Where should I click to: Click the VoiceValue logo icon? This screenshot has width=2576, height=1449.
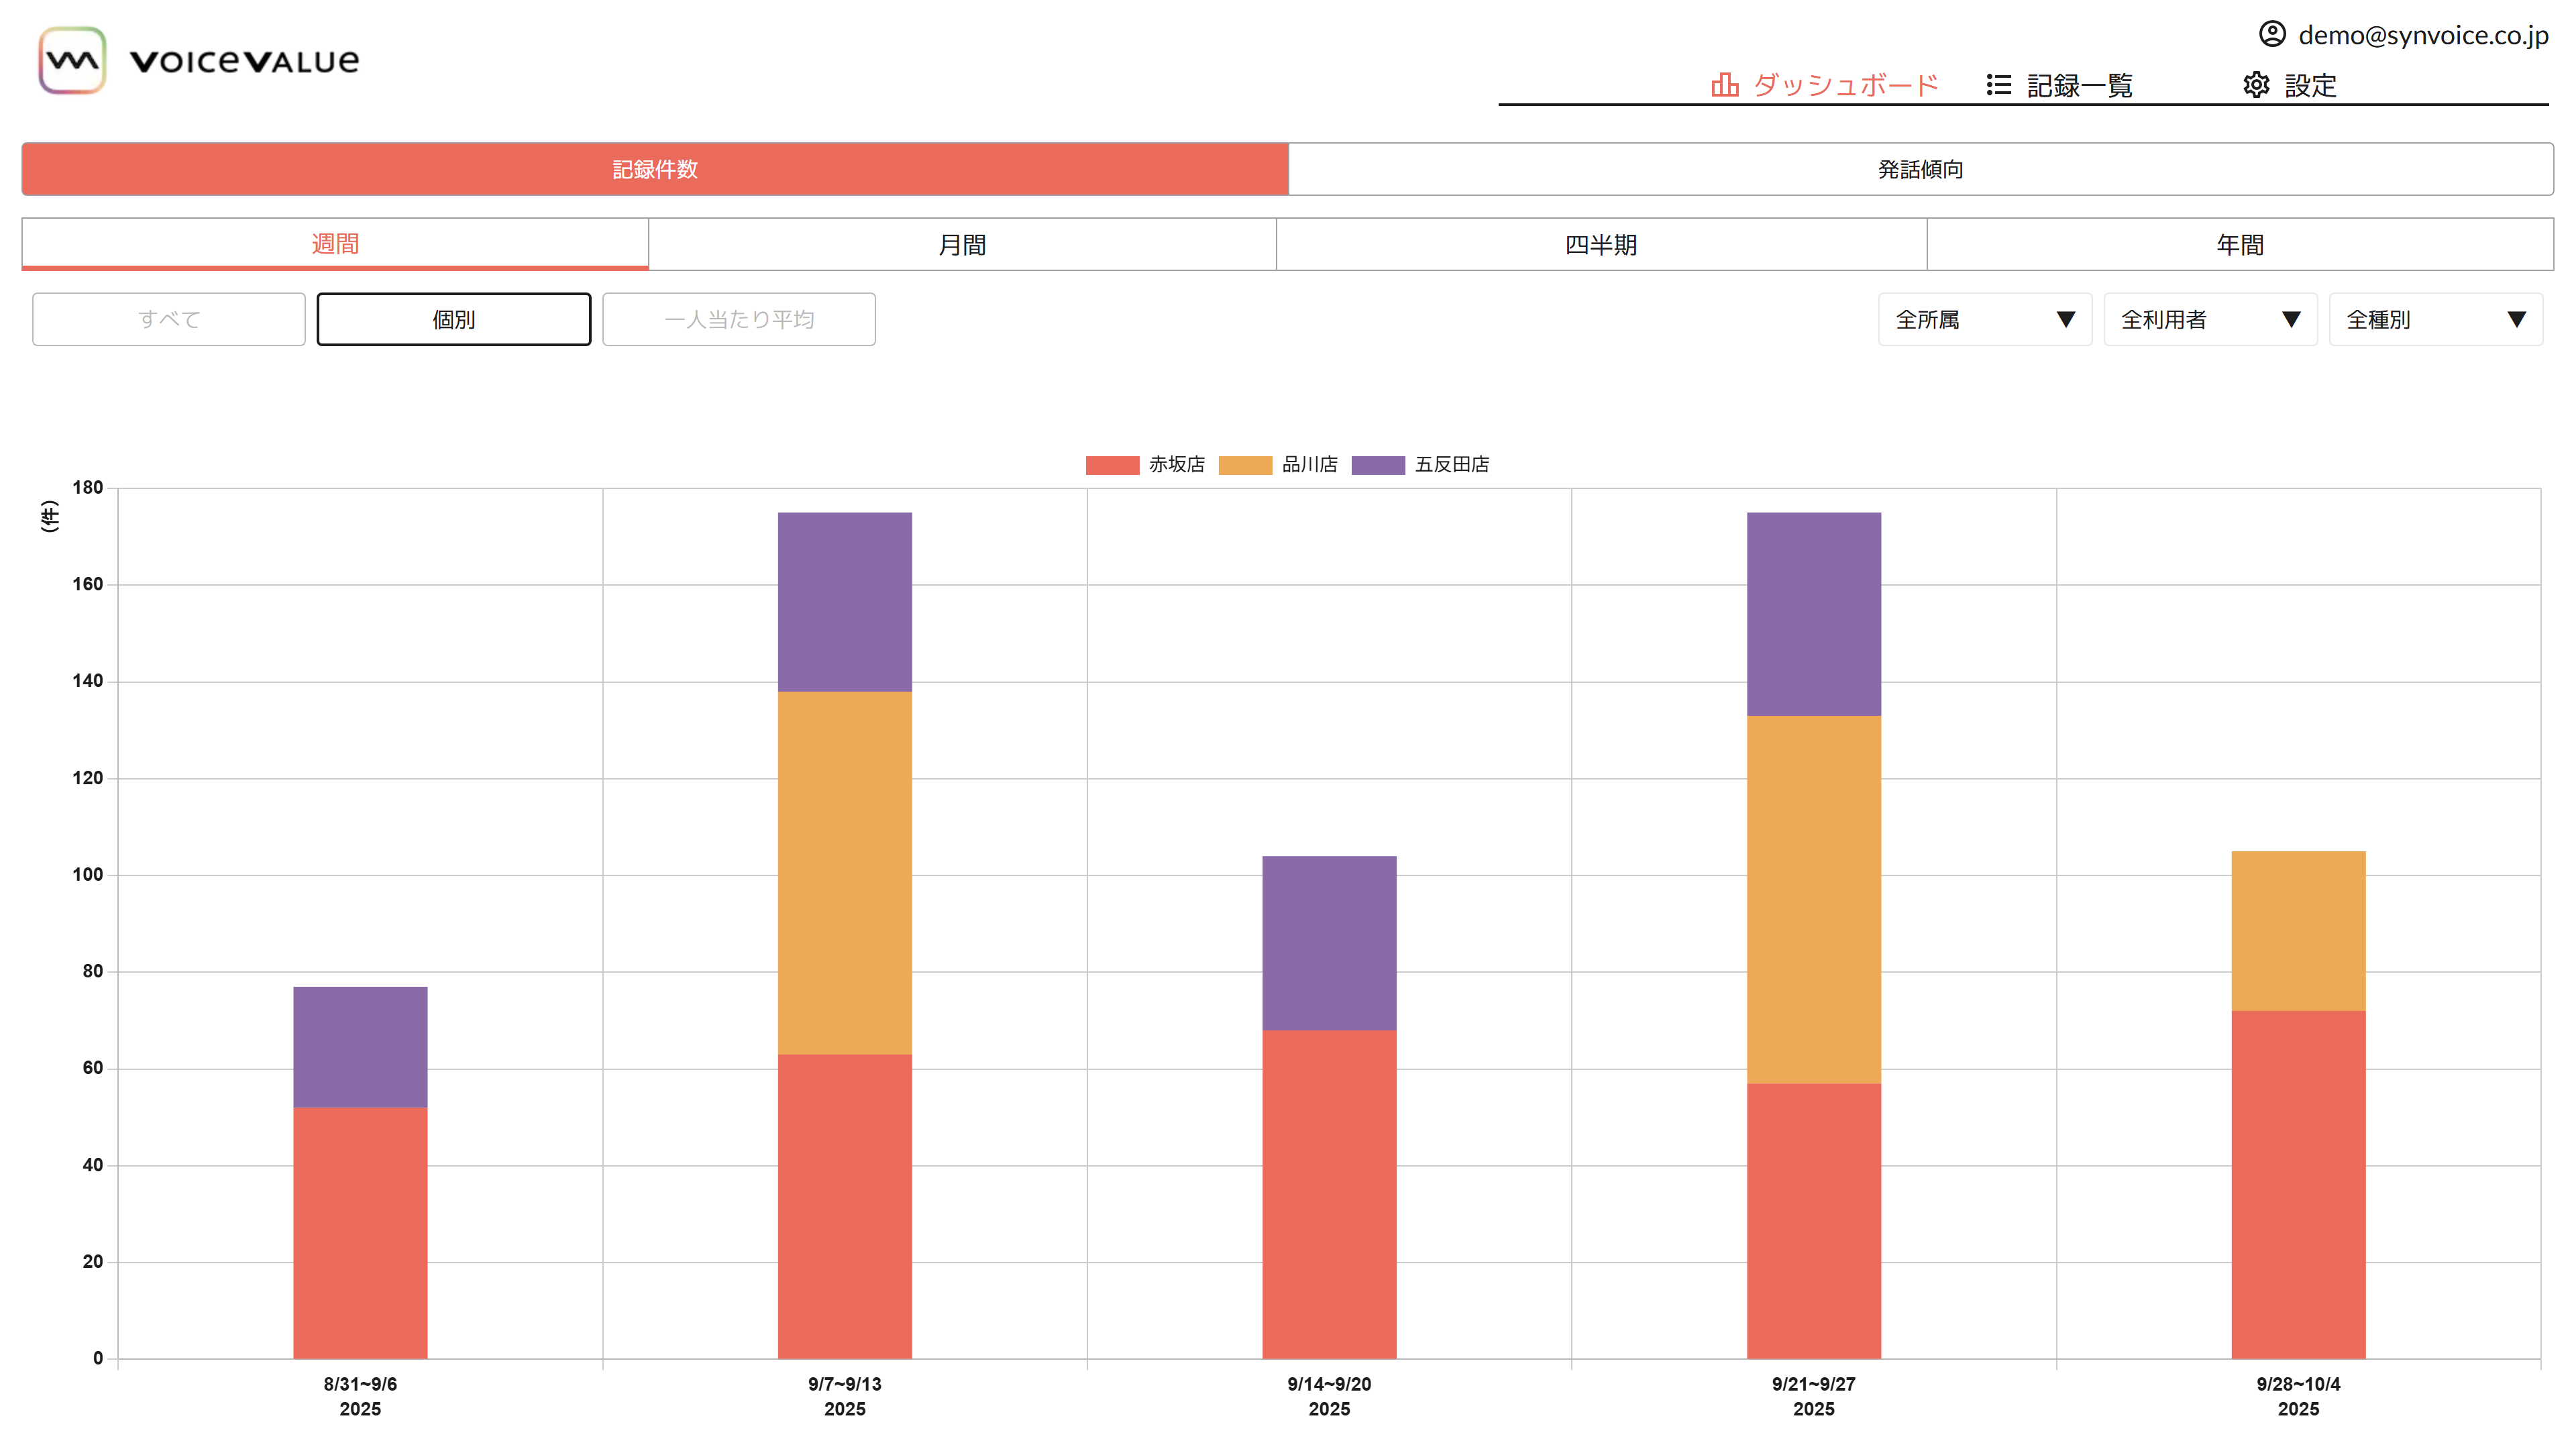(72, 60)
